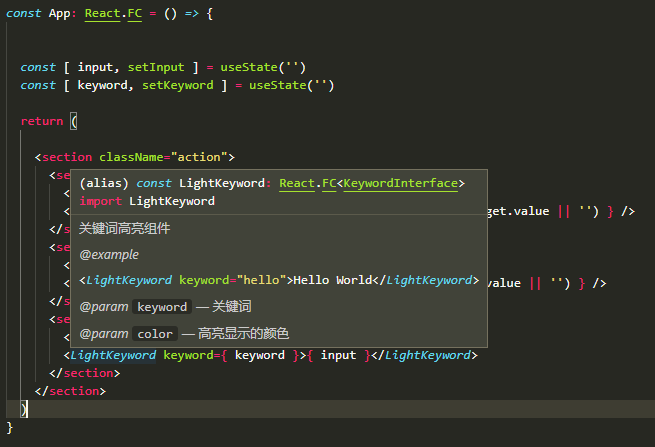
Task: Click KeywordInterface in the hover tooltip
Action: pyautogui.click(x=401, y=183)
